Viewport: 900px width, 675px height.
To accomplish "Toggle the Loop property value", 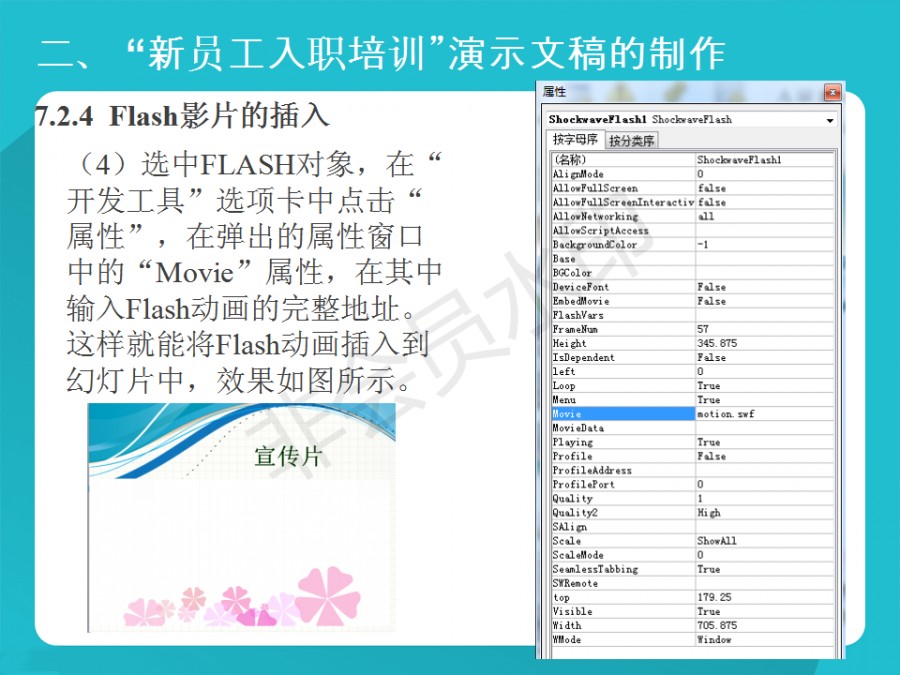I will pyautogui.click(x=765, y=386).
